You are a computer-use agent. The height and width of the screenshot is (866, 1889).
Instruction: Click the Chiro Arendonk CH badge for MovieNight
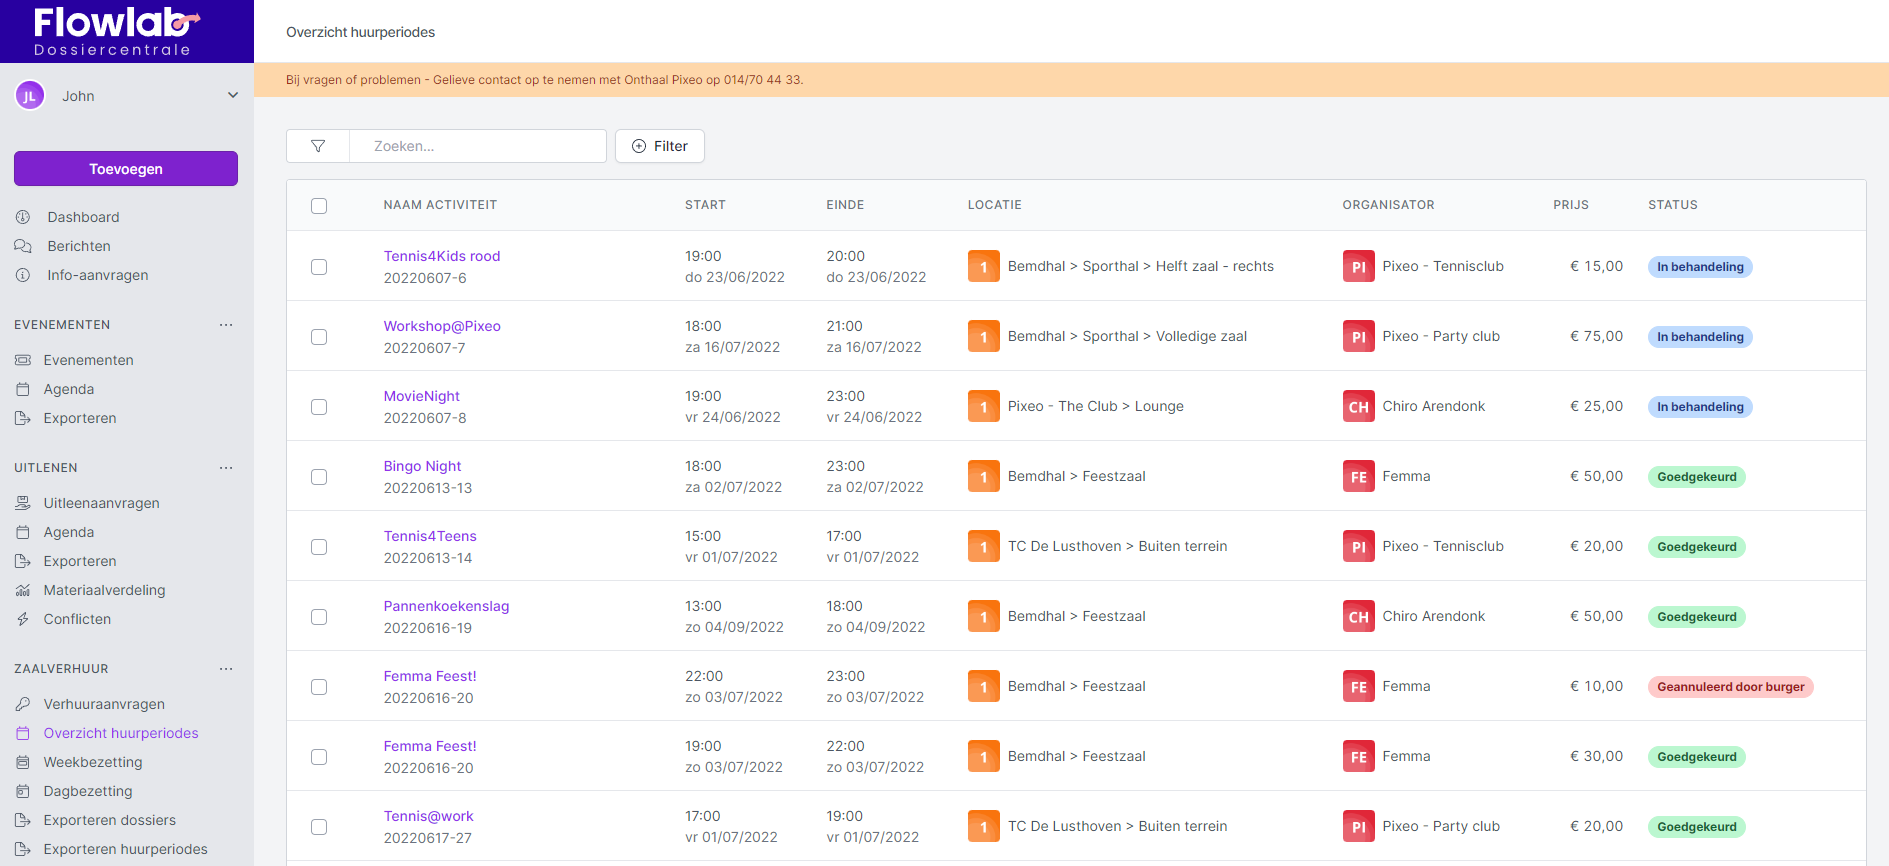(1358, 406)
